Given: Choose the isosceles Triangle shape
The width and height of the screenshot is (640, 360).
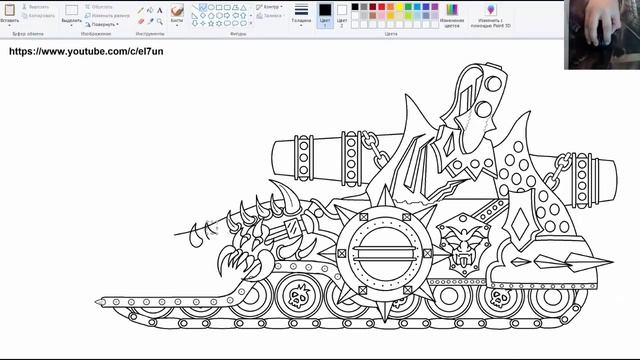Looking at the screenshot, I should tap(243, 7).
